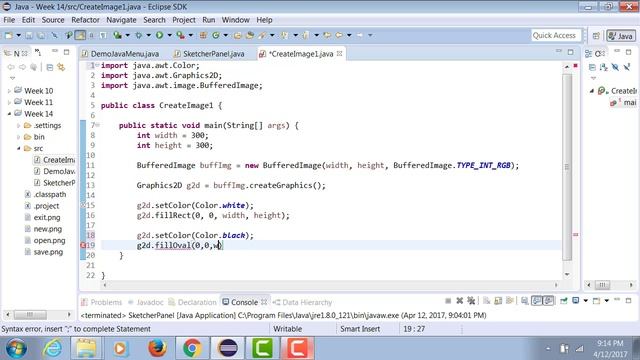Screen dimensions: 640x360
Task: Open the File menu
Action: coord(9,20)
